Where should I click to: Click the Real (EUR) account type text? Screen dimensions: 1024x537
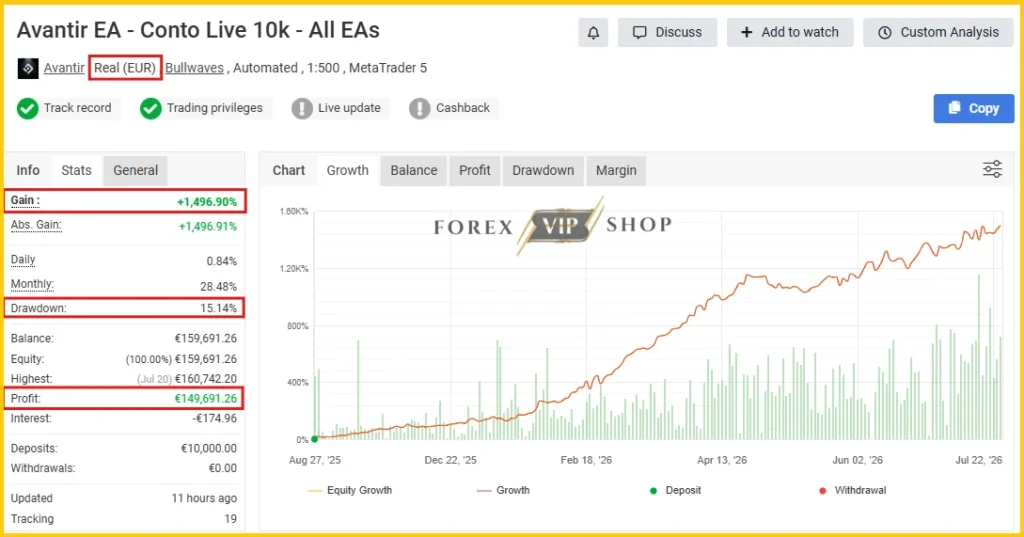125,68
